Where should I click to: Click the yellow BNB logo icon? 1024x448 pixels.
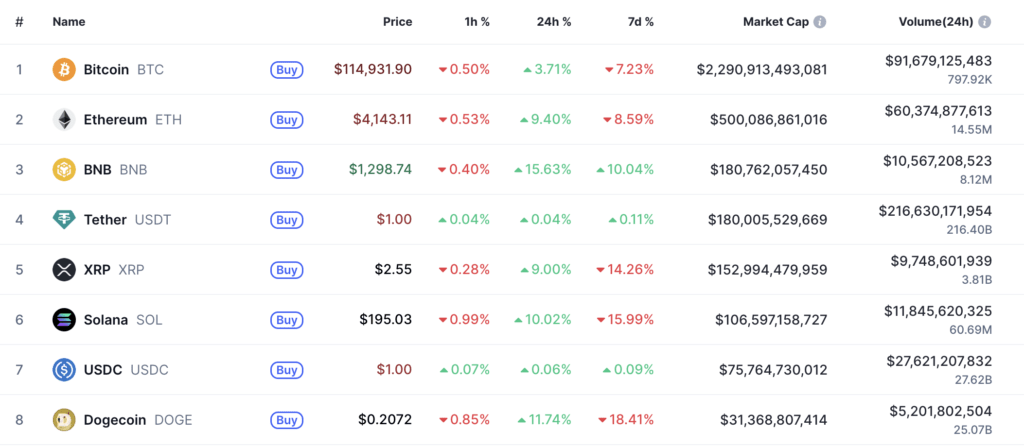[64, 169]
